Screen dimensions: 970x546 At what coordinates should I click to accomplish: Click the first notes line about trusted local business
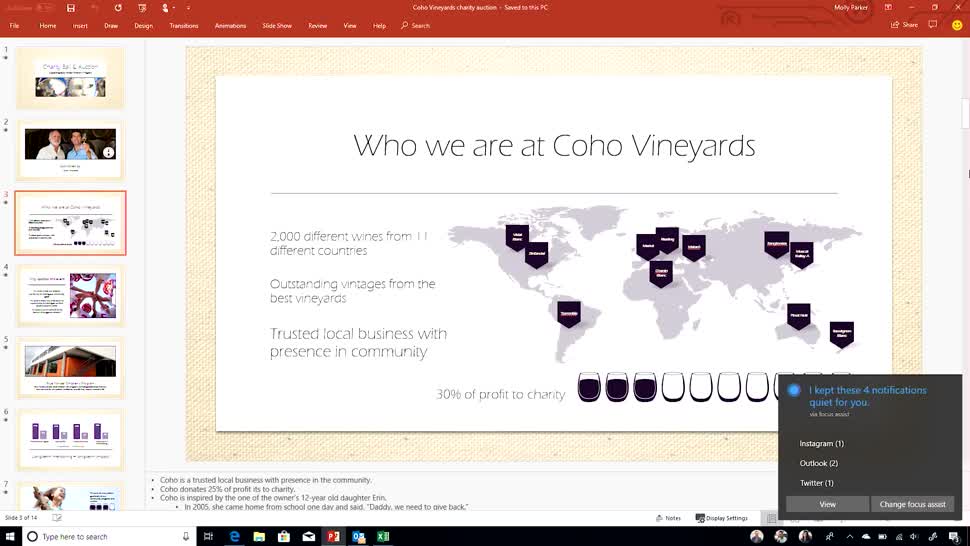(265, 480)
